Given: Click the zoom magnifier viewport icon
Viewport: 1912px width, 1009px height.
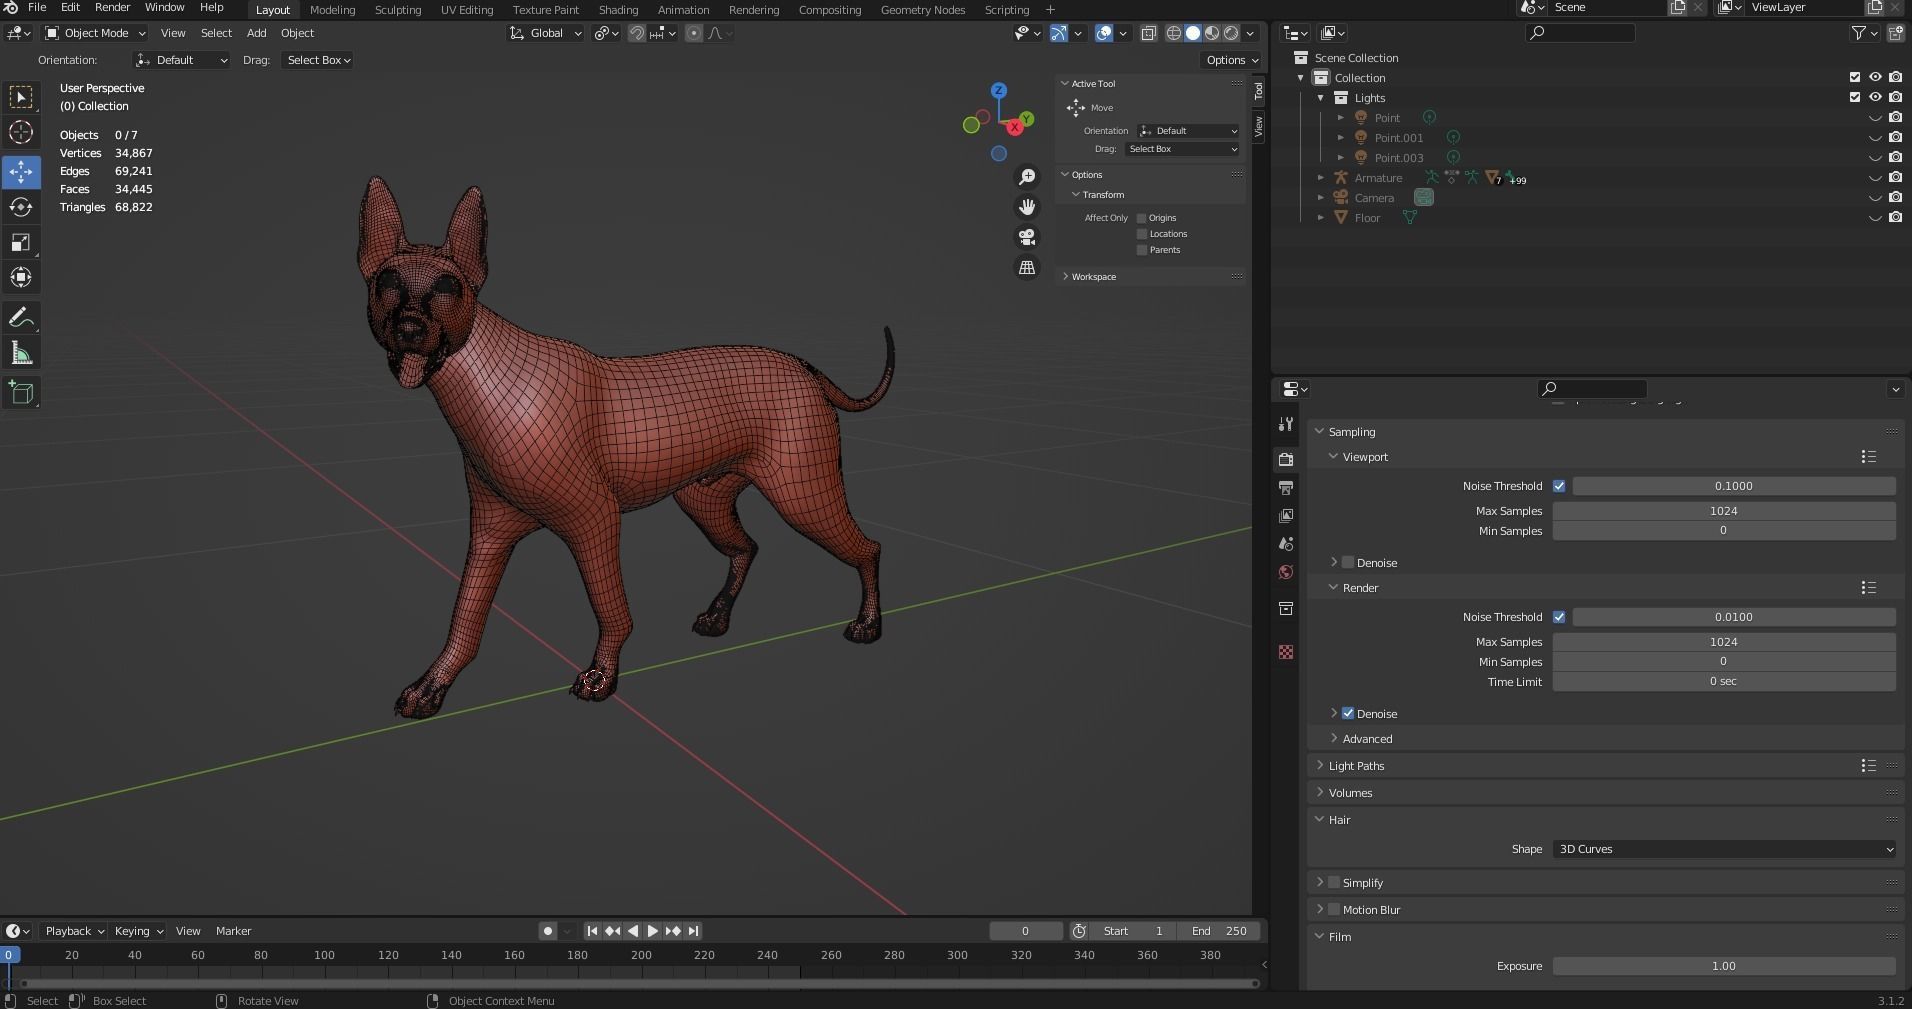Looking at the screenshot, I should click(x=1027, y=177).
